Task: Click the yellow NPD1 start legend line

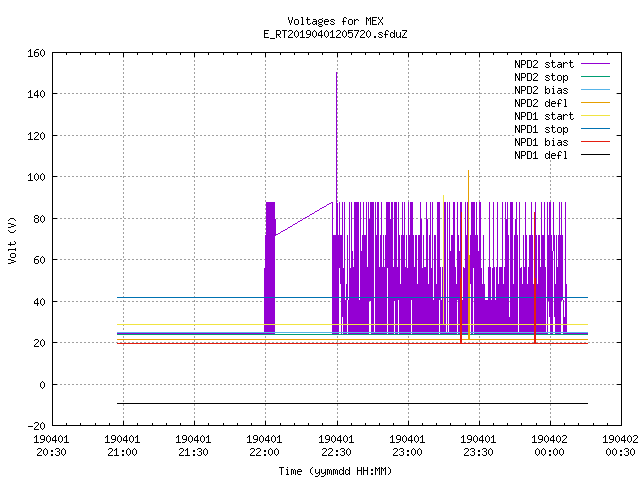Action: (x=596, y=116)
